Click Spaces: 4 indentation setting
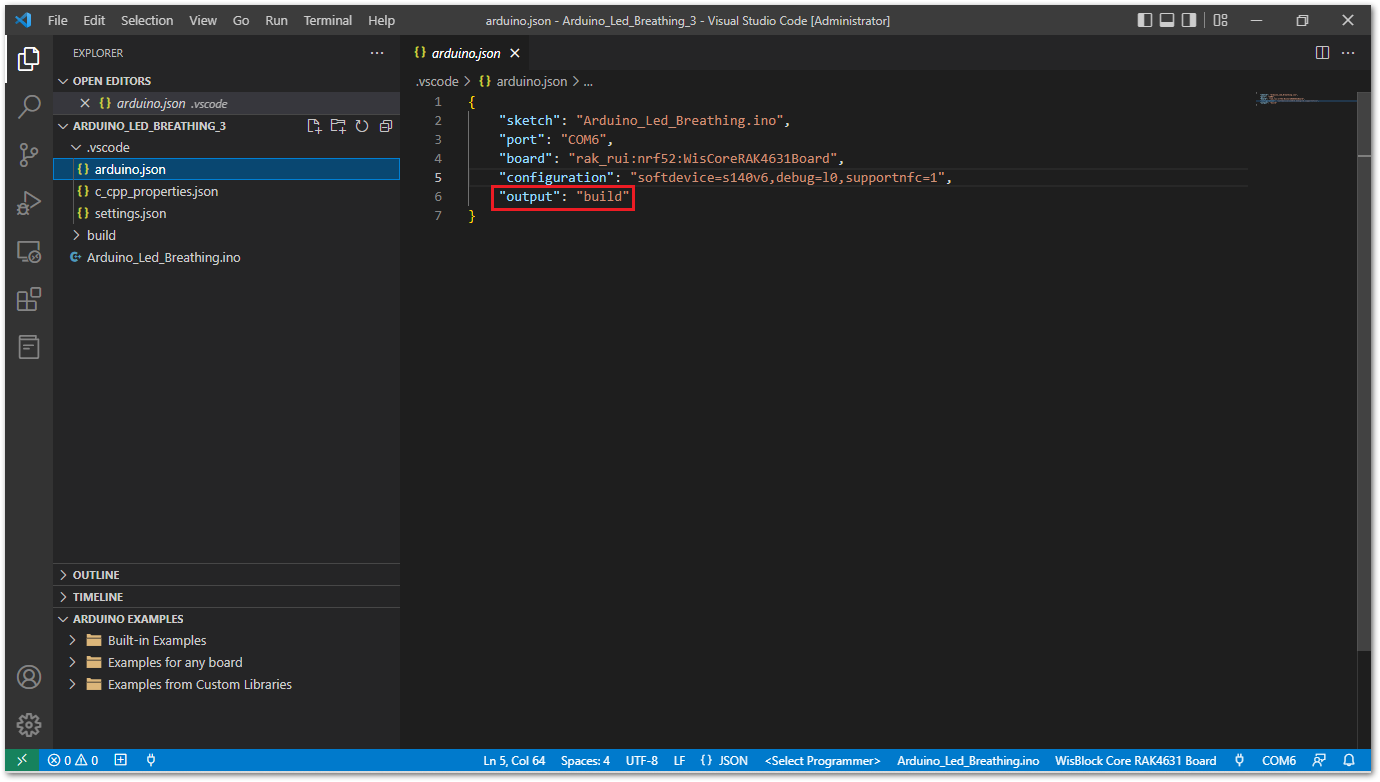The image size is (1380, 782). 585,760
